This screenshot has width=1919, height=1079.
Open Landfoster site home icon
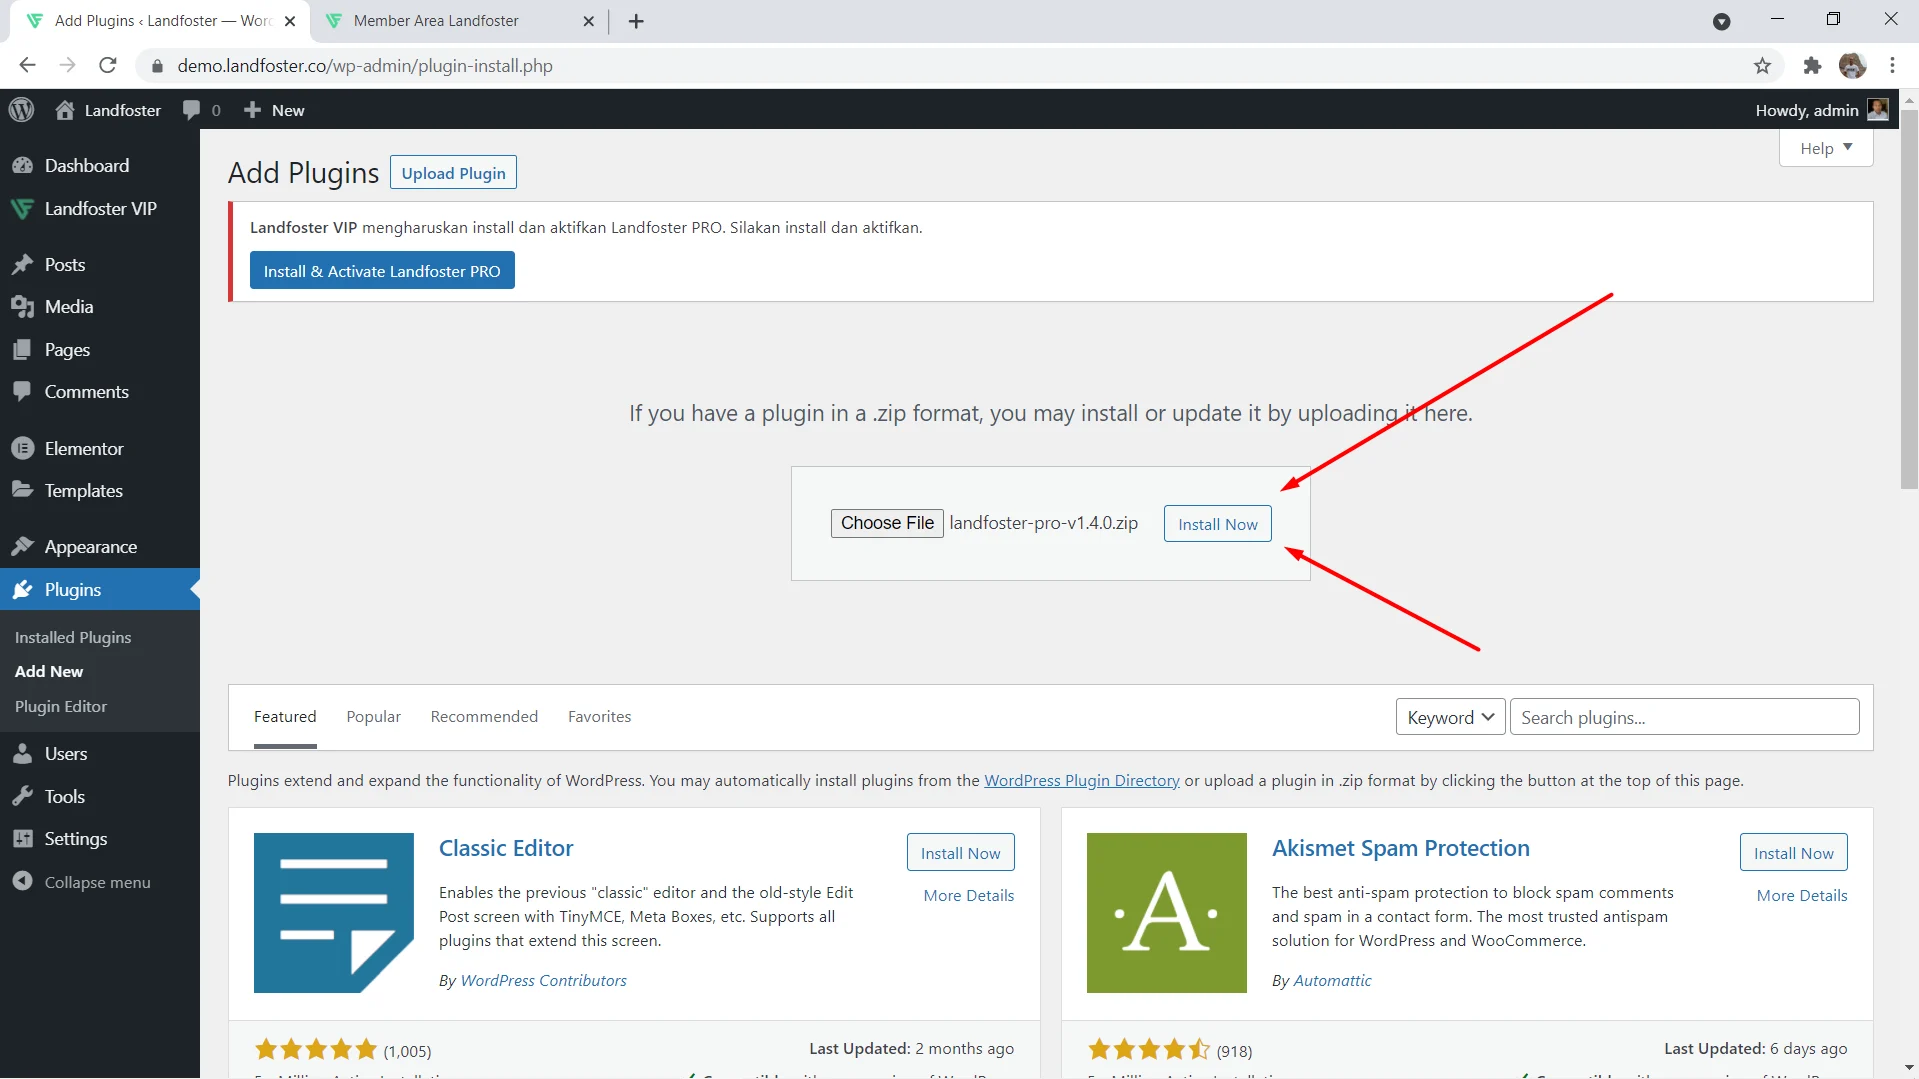pyautogui.click(x=65, y=110)
